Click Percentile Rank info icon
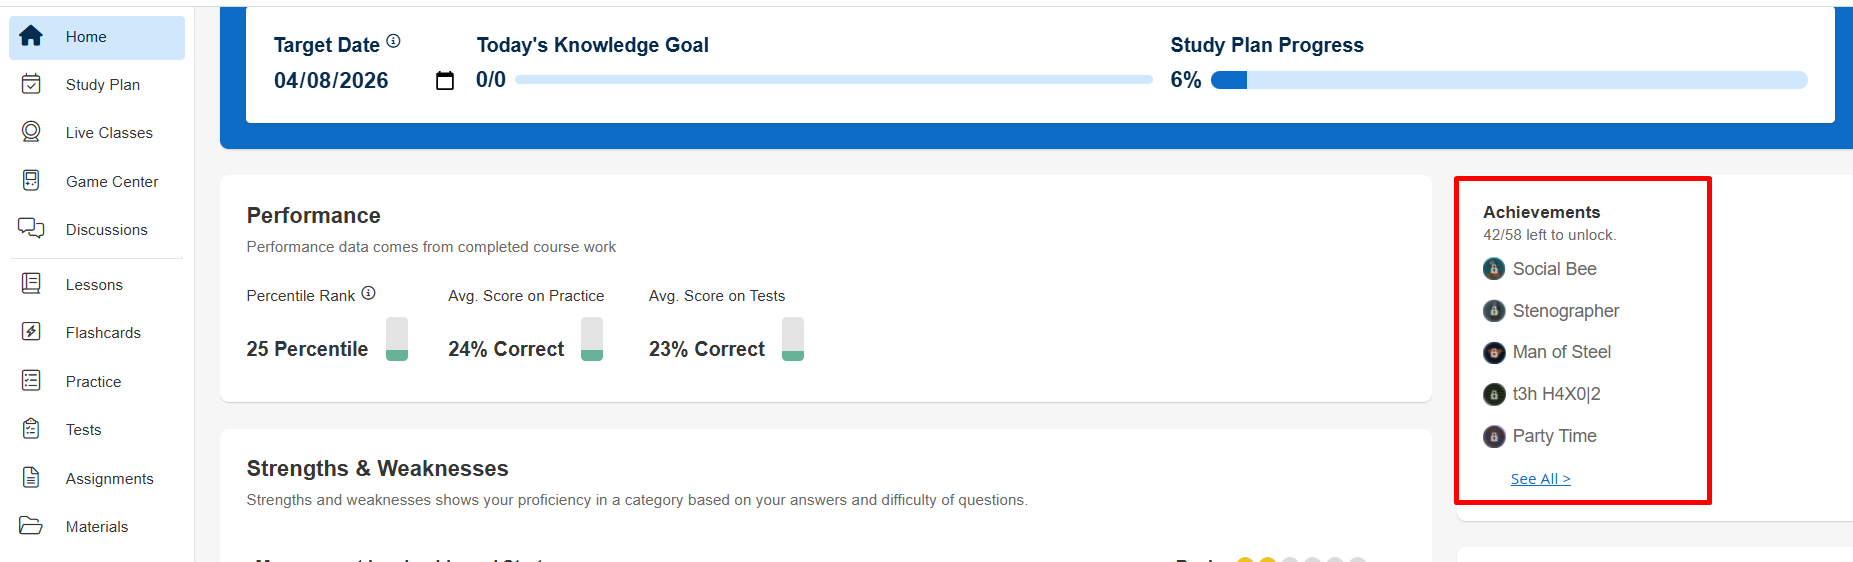This screenshot has width=1853, height=562. (368, 293)
